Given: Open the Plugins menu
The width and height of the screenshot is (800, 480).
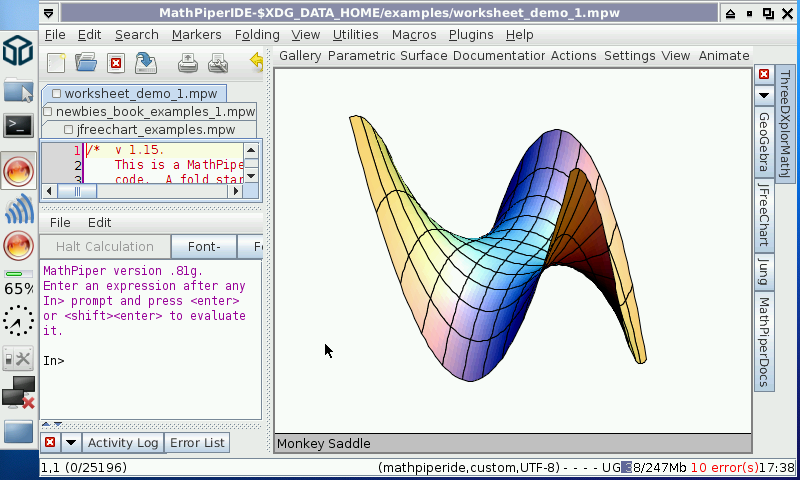Looking at the screenshot, I should [x=471, y=34].
